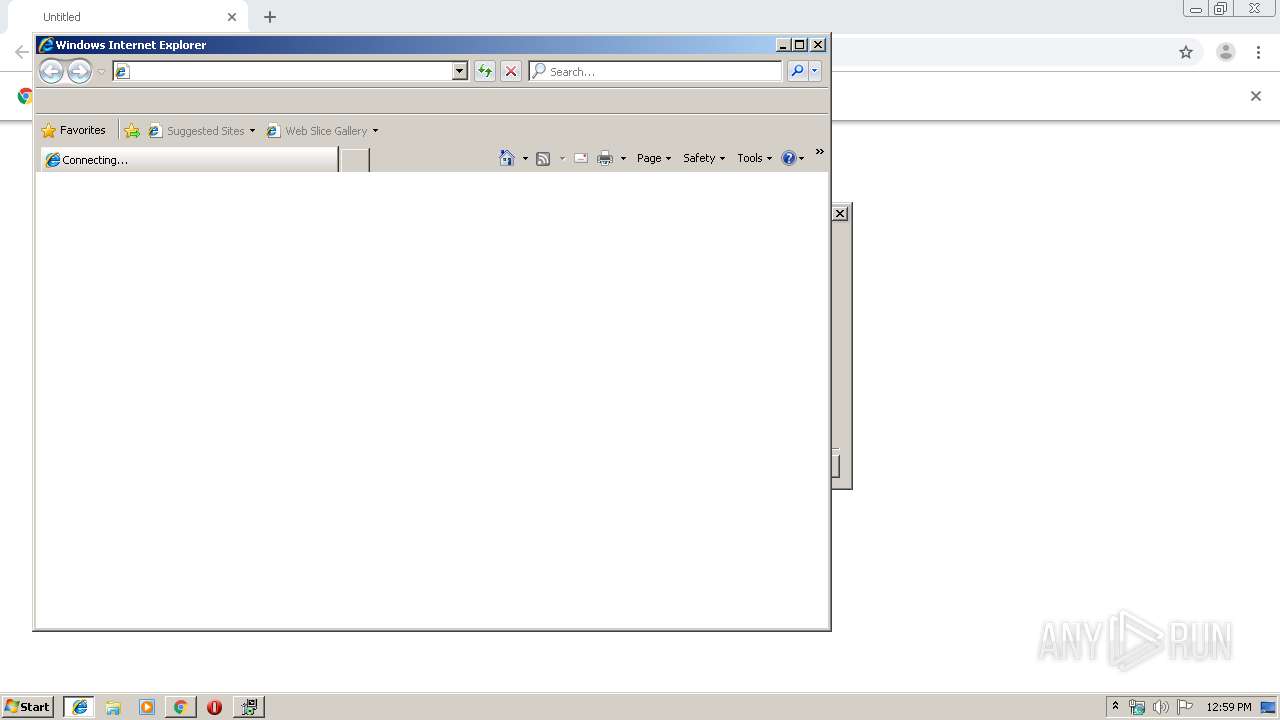
Task: Expand the Print options dropdown
Action: [x=623, y=158]
